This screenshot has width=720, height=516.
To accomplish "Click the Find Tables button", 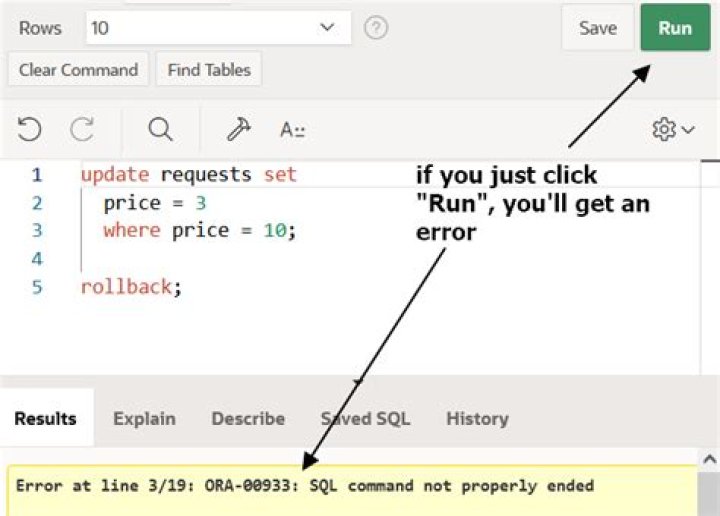I will (209, 70).
